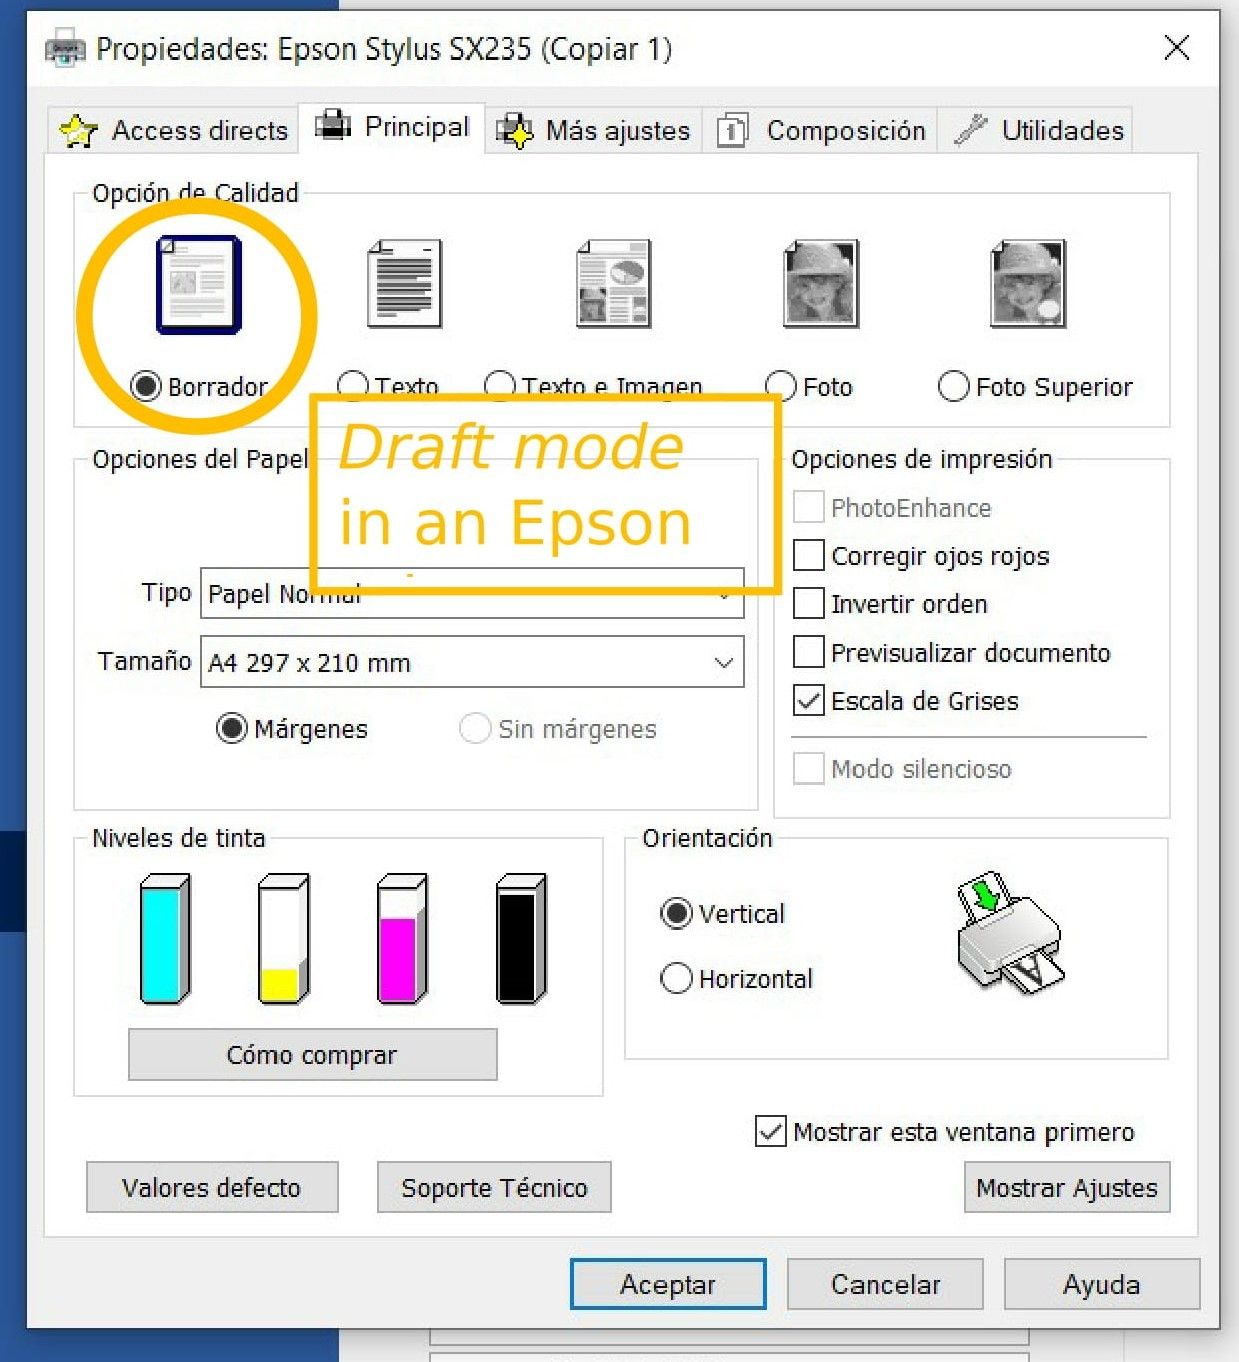Viewport: 1239px width, 1362px height.
Task: Click the printer orientation preview icon
Action: pyautogui.click(x=1009, y=932)
